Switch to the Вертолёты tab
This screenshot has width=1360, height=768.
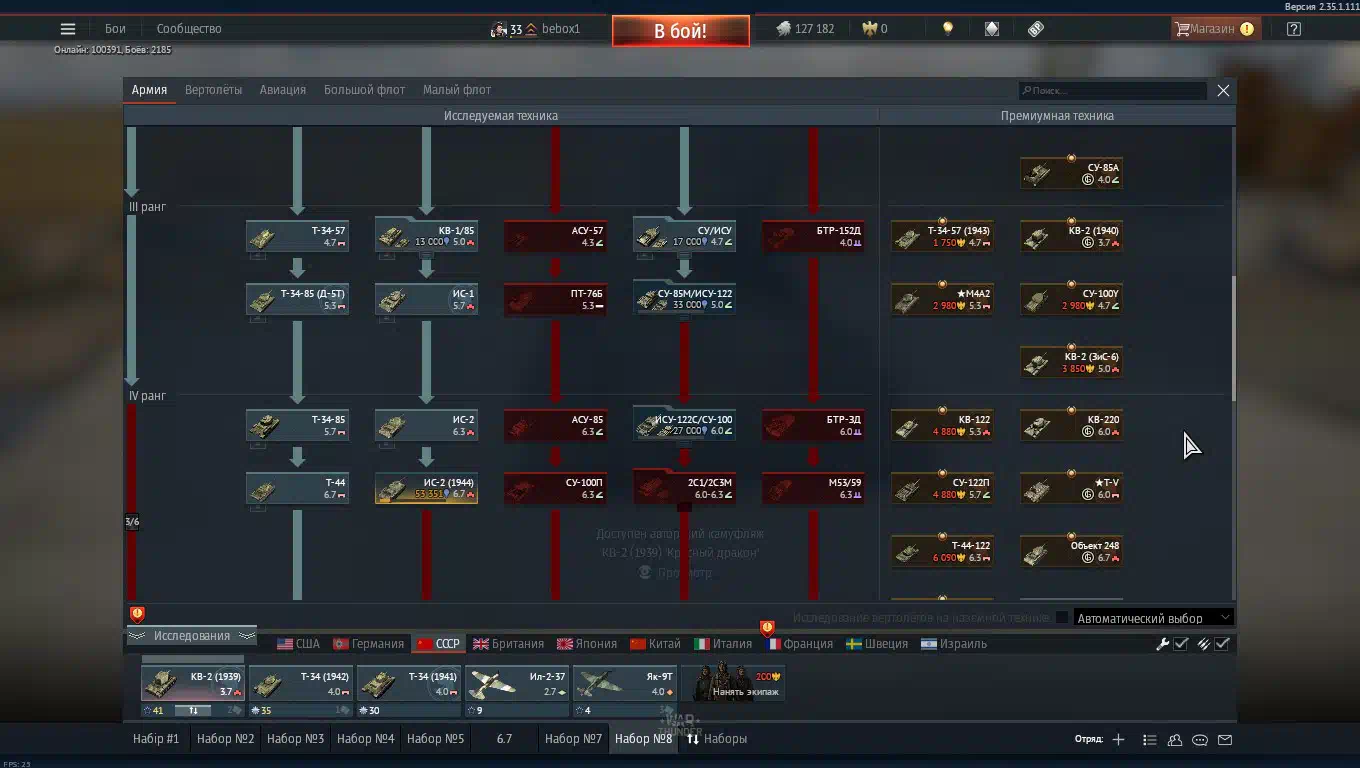[x=213, y=90]
